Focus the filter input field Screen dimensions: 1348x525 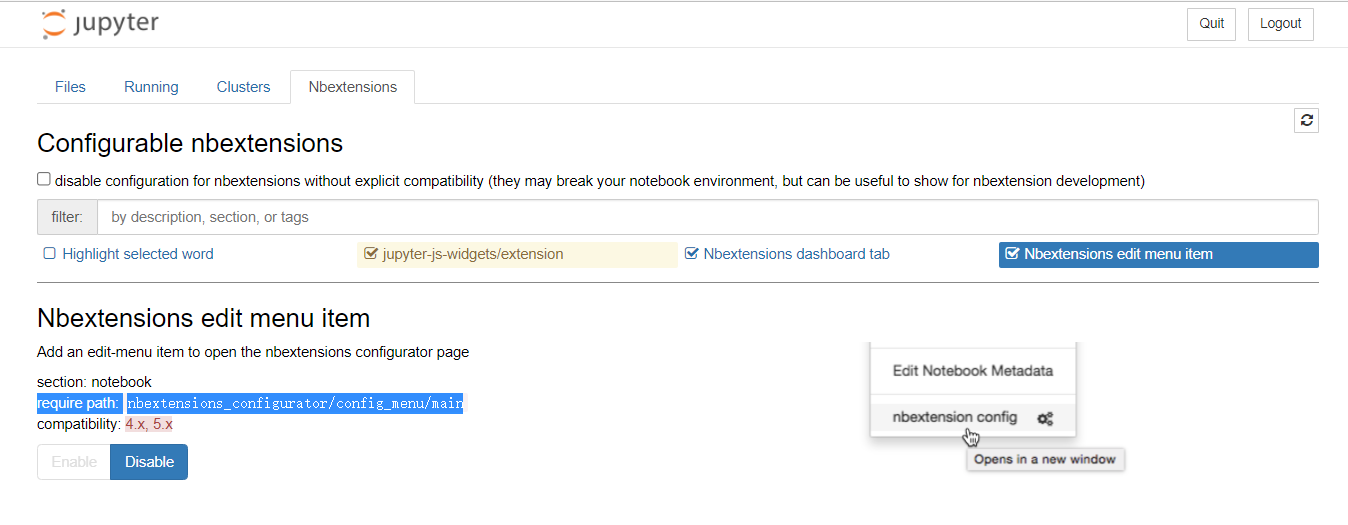pos(707,217)
